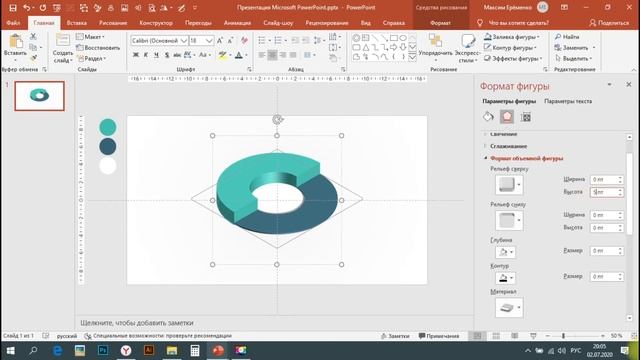Image resolution: width=640 pixels, height=360 pixels.
Task: Switch to the Вставка tab
Action: click(x=76, y=23)
